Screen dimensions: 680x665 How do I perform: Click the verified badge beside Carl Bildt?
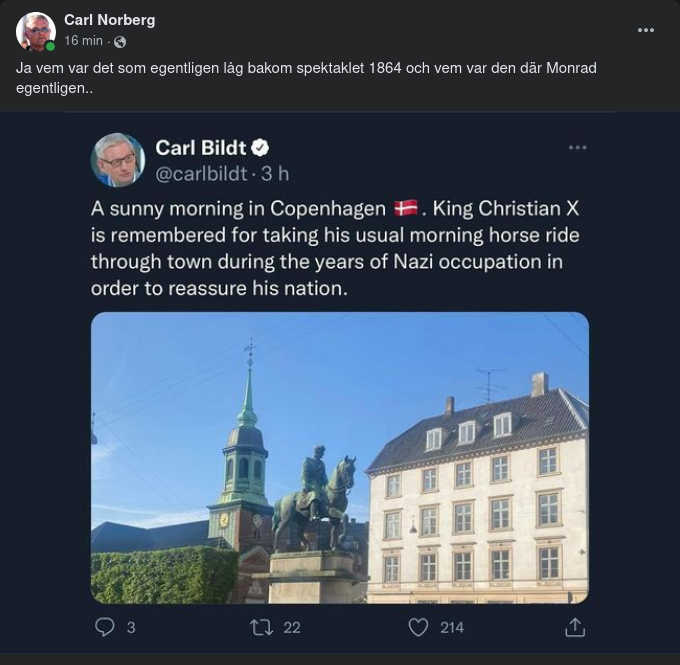[x=260, y=148]
